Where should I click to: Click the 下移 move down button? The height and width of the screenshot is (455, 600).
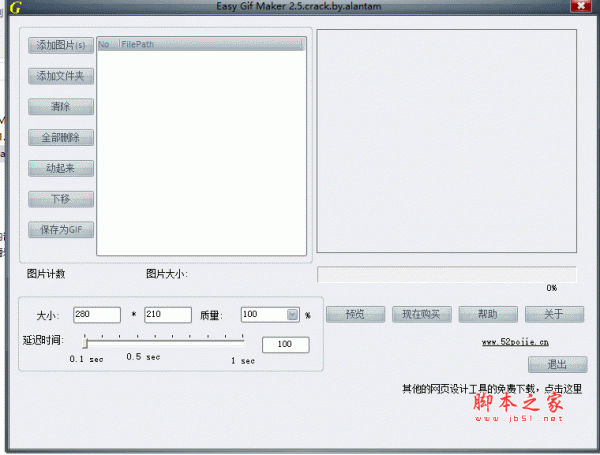pyautogui.click(x=61, y=199)
